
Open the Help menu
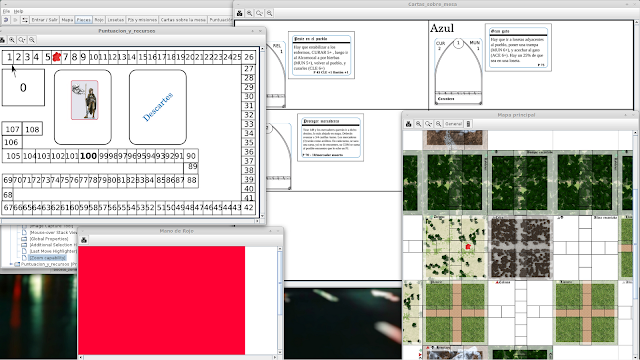(x=18, y=11)
